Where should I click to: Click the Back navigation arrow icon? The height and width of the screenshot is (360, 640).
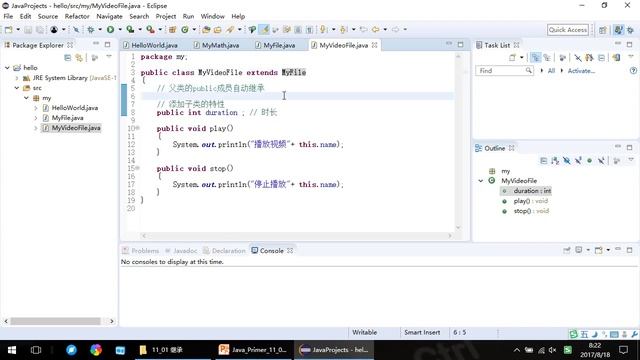point(375,29)
